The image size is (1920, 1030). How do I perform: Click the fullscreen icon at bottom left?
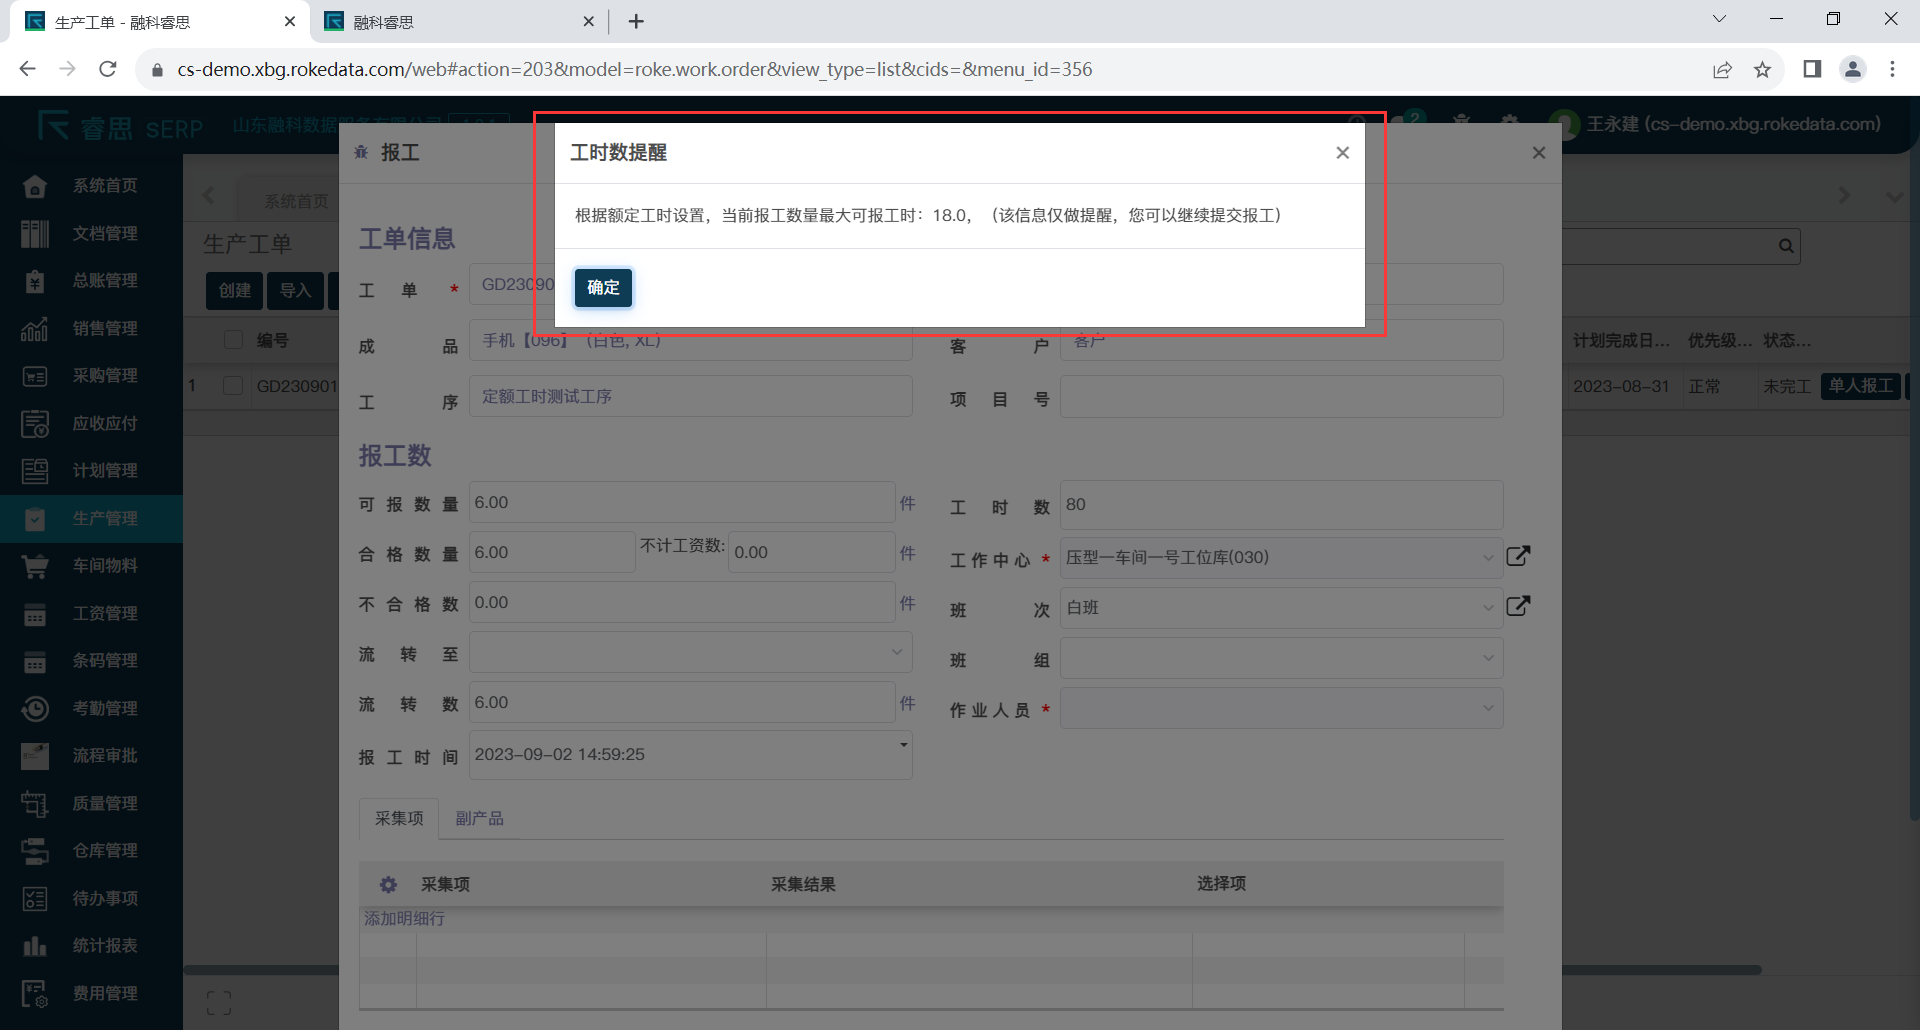(219, 1003)
